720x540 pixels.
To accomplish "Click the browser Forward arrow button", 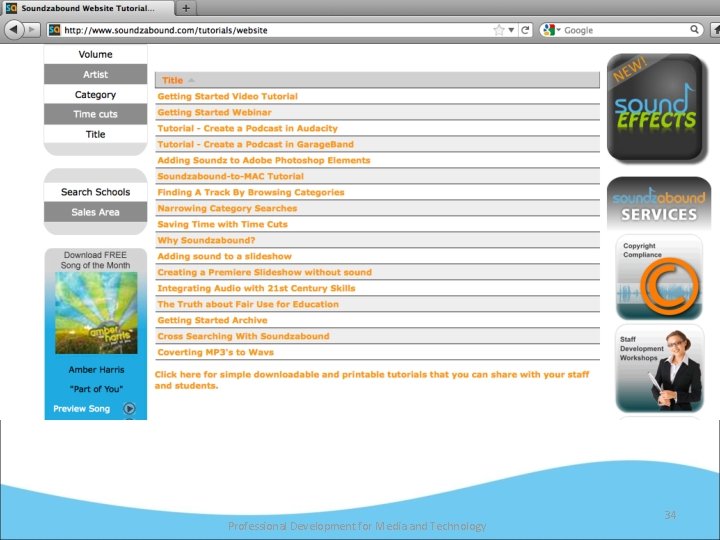I will click(31, 30).
